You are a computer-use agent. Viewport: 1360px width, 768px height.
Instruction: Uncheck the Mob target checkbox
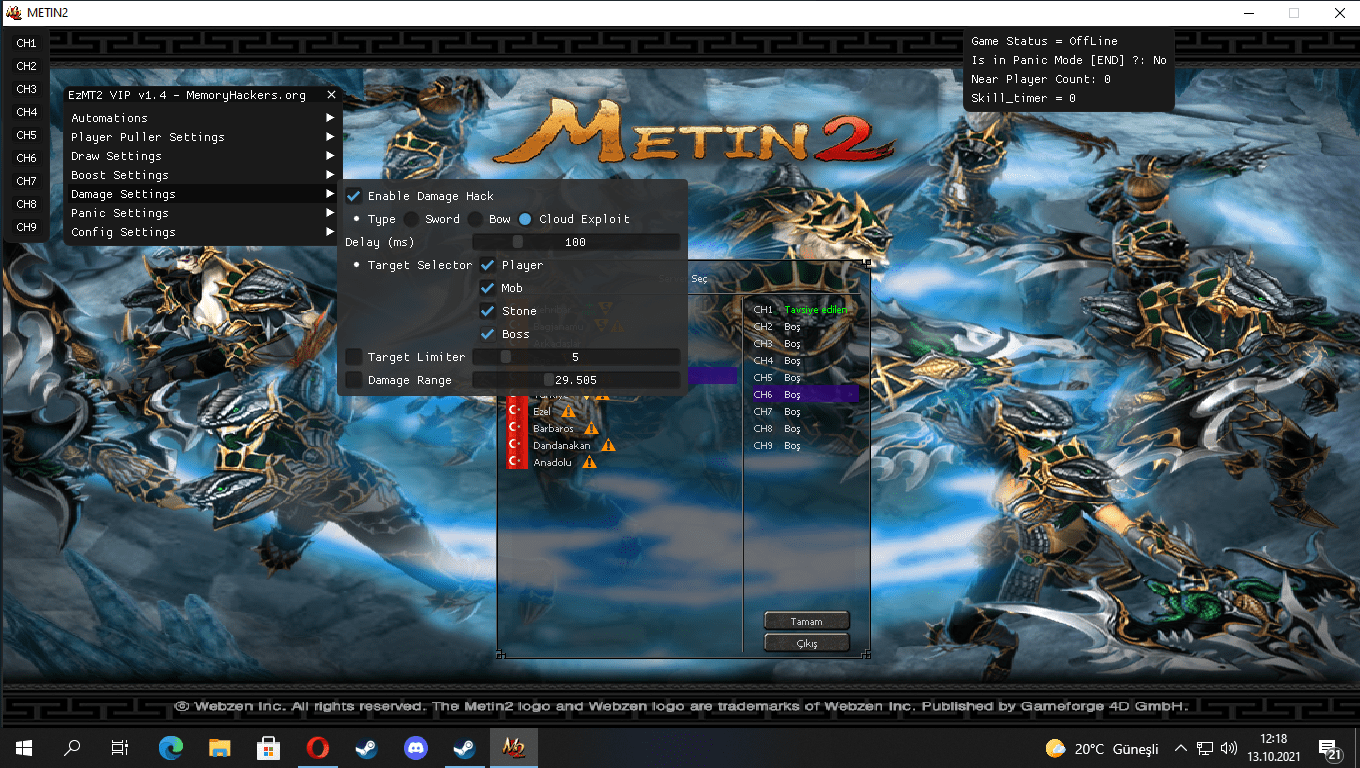pos(488,288)
